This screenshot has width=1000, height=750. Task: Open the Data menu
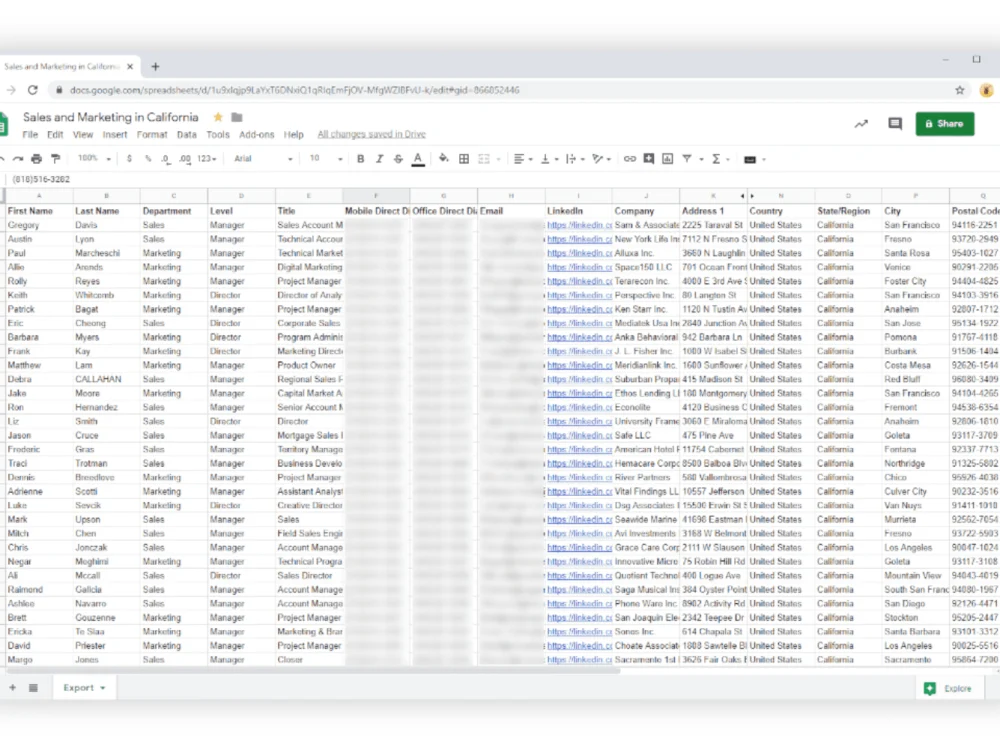tap(187, 134)
